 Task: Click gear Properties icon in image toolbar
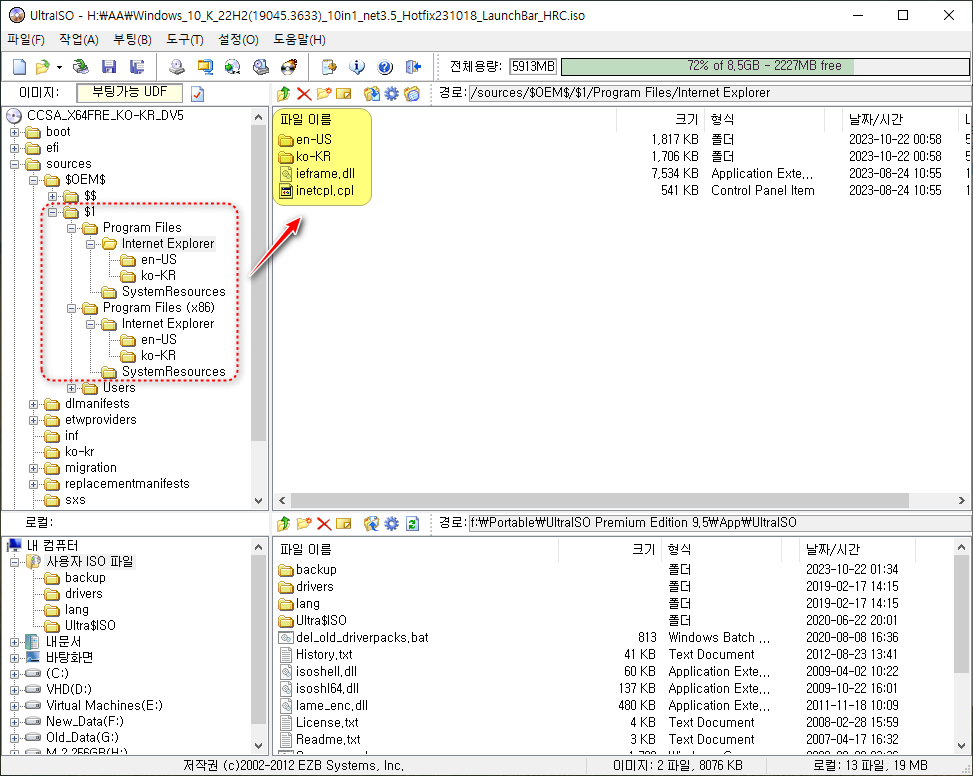click(392, 94)
